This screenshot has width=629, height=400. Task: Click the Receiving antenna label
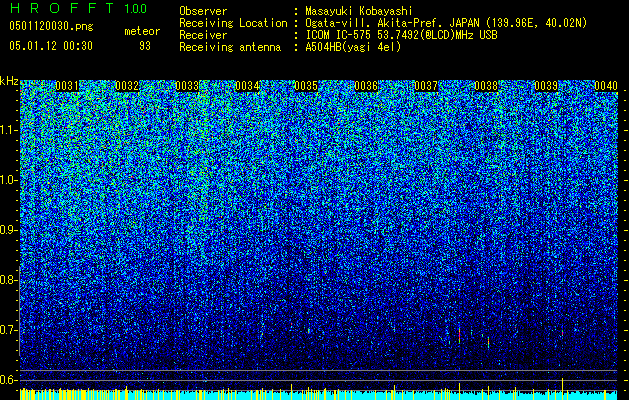coord(230,47)
